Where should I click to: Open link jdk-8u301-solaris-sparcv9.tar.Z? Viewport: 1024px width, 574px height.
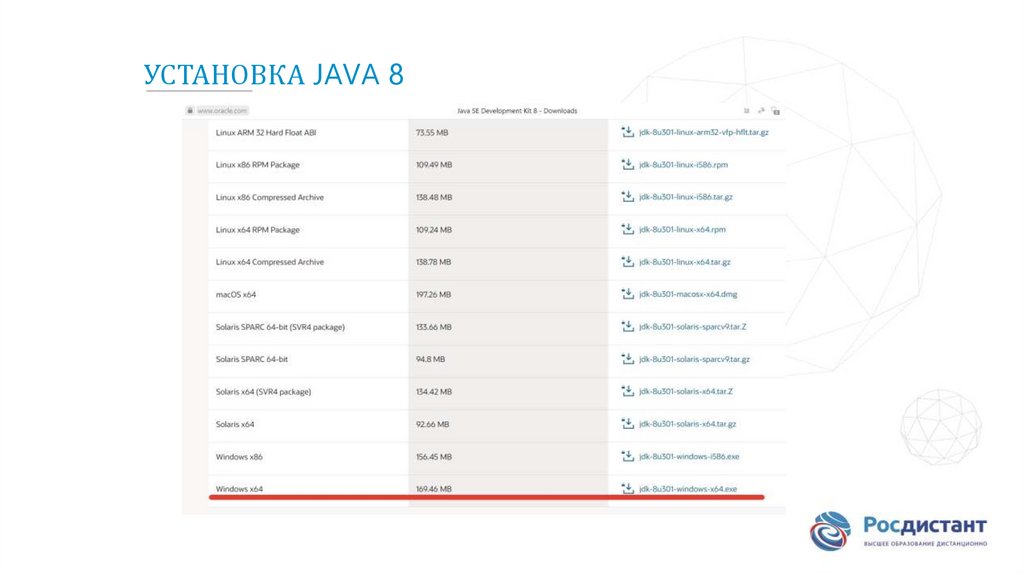[693, 327]
